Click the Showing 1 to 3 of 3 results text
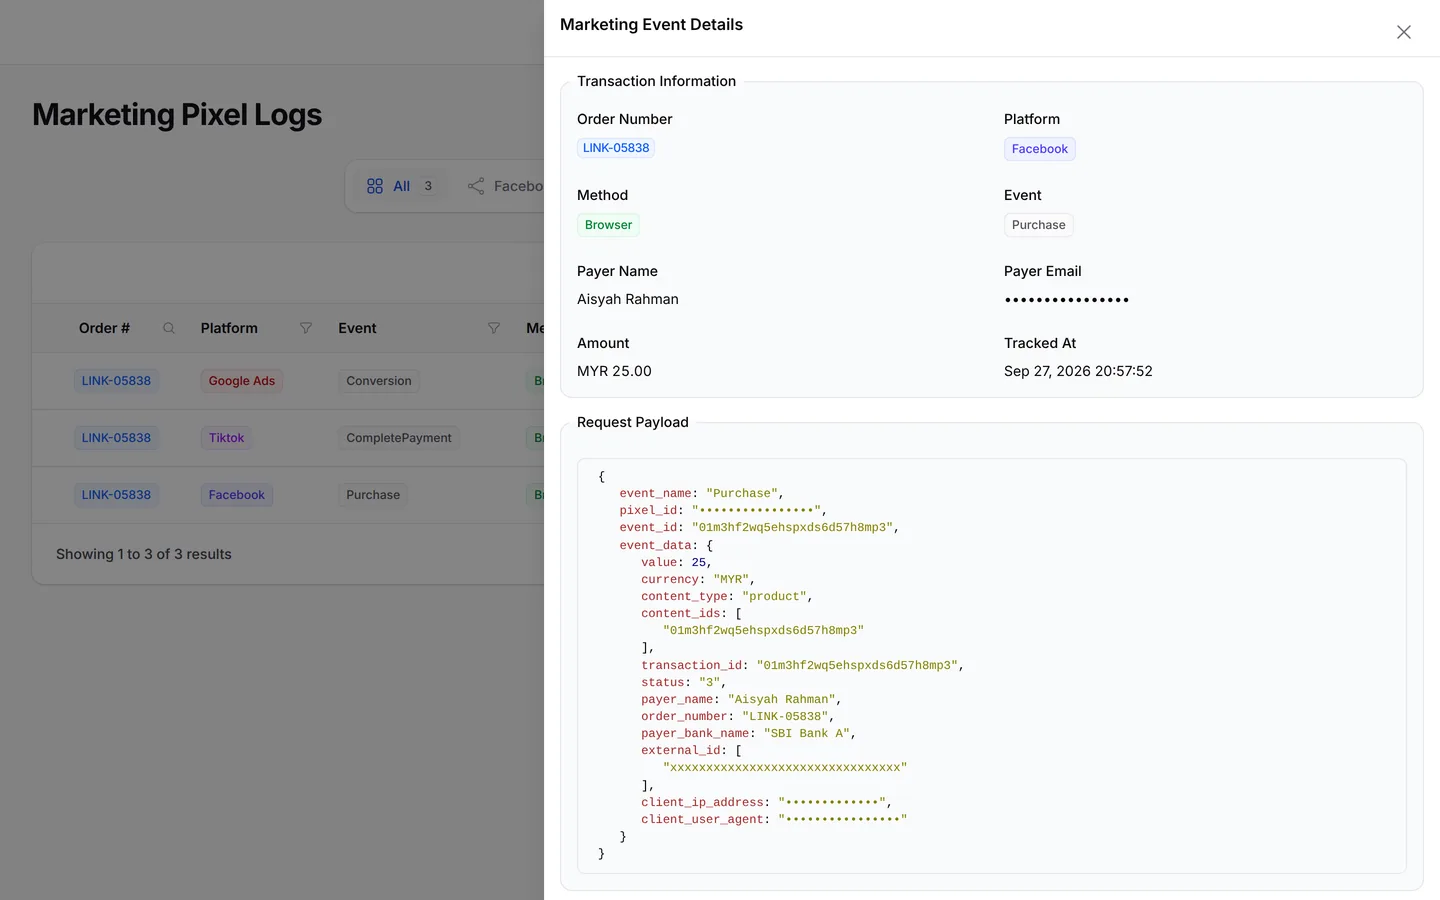The width and height of the screenshot is (1440, 900). click(144, 554)
